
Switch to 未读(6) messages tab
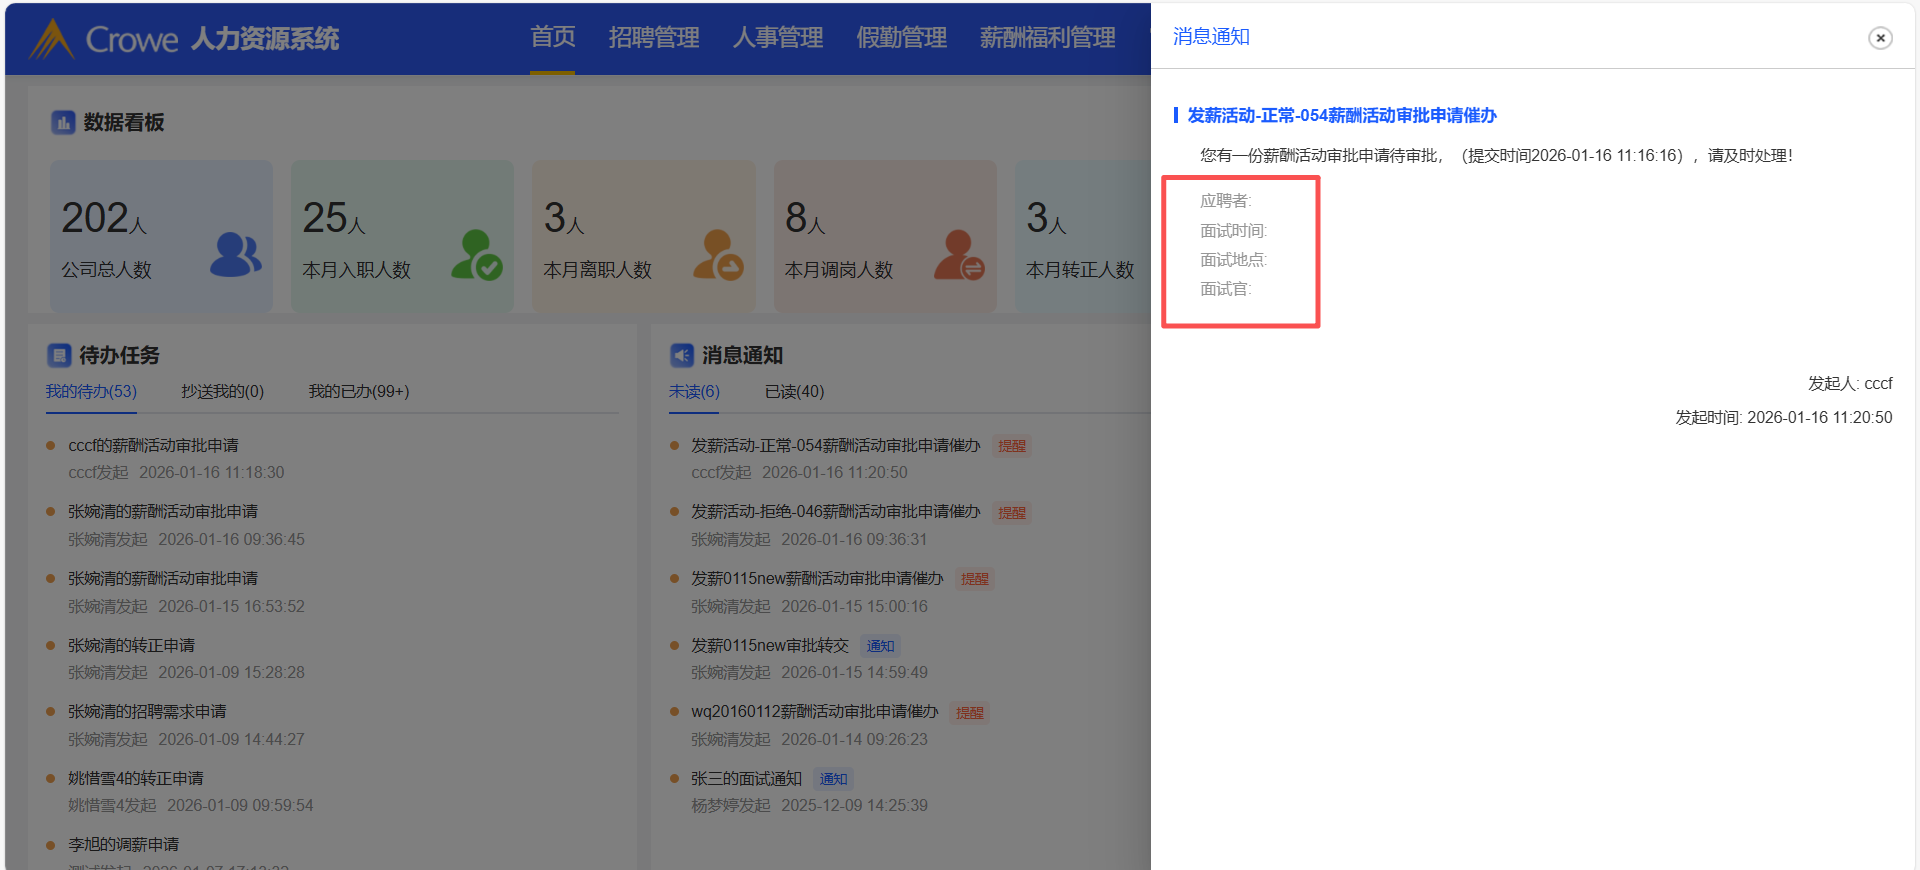(694, 392)
